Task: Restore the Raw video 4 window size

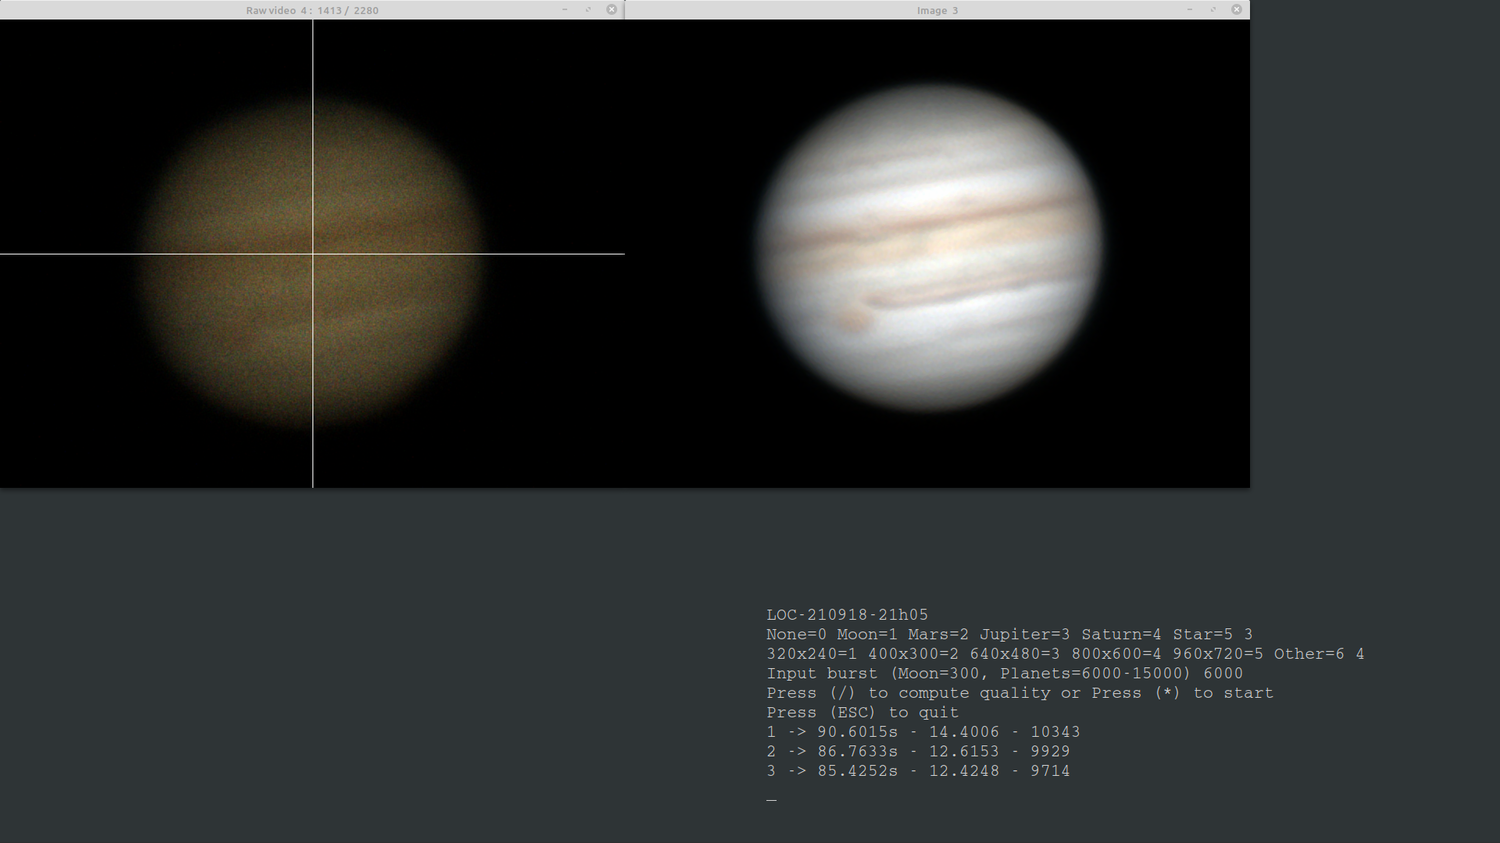Action: coord(588,10)
